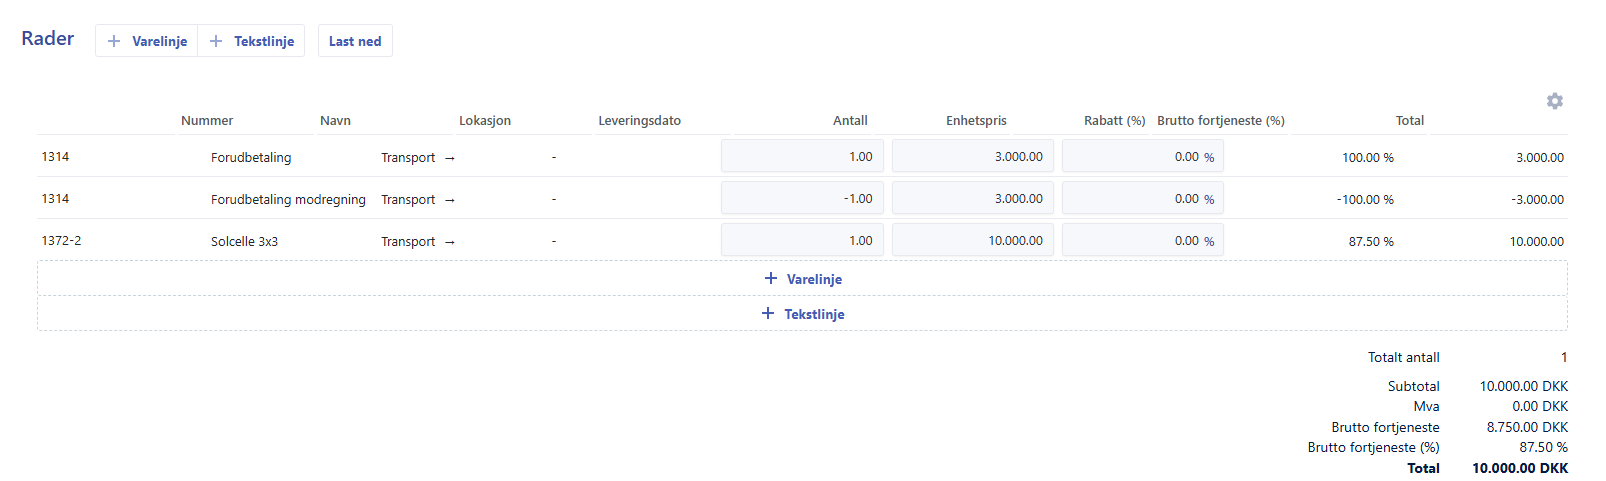This screenshot has width=1606, height=481.
Task: Edit Rabatt field for Solcelle 3x3 row
Action: click(1142, 241)
